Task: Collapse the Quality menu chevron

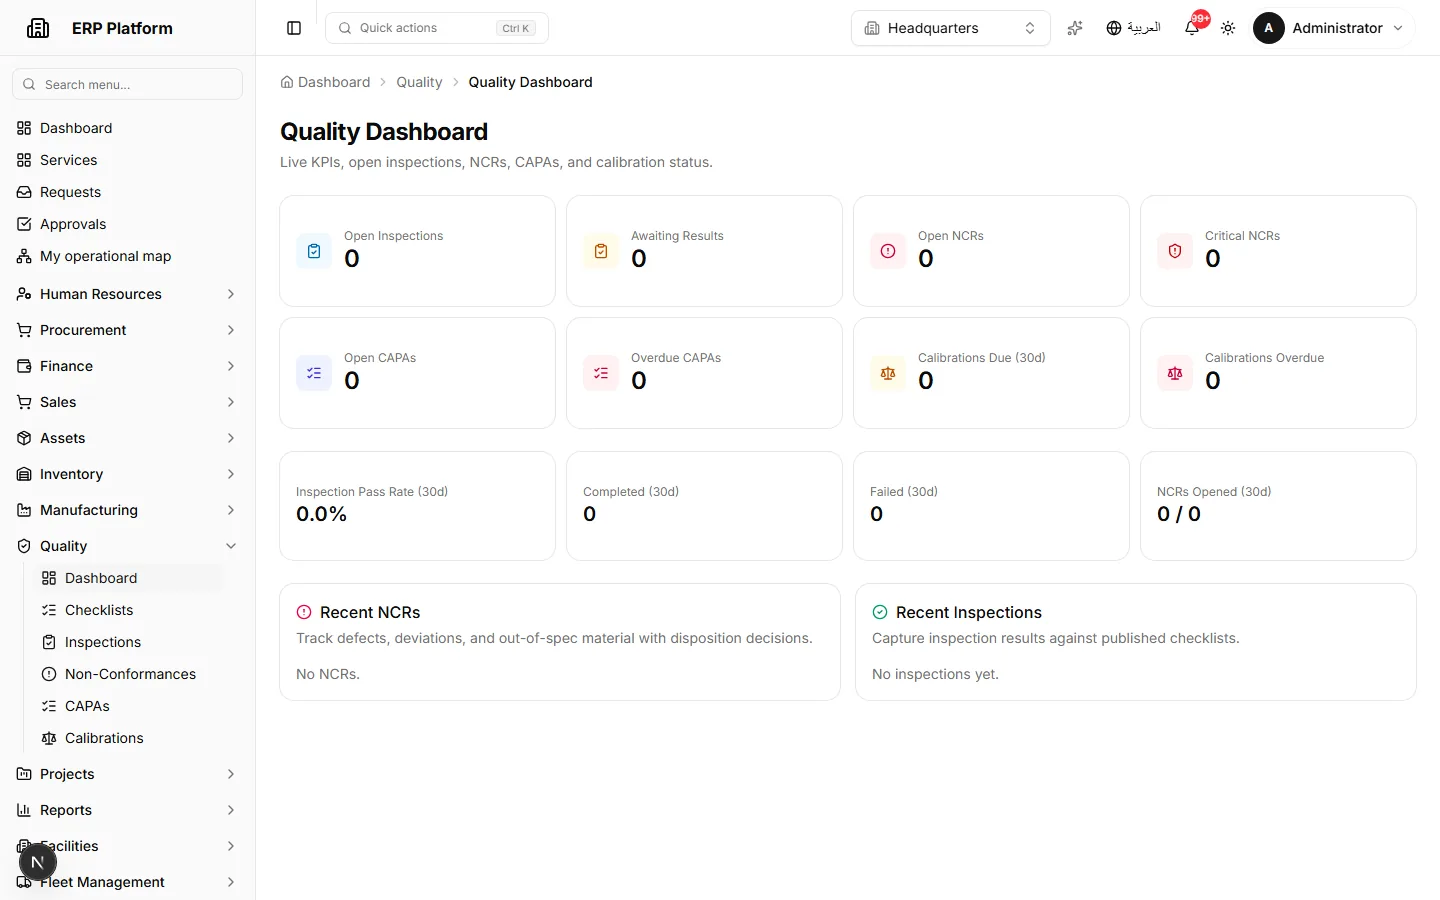Action: [231, 546]
